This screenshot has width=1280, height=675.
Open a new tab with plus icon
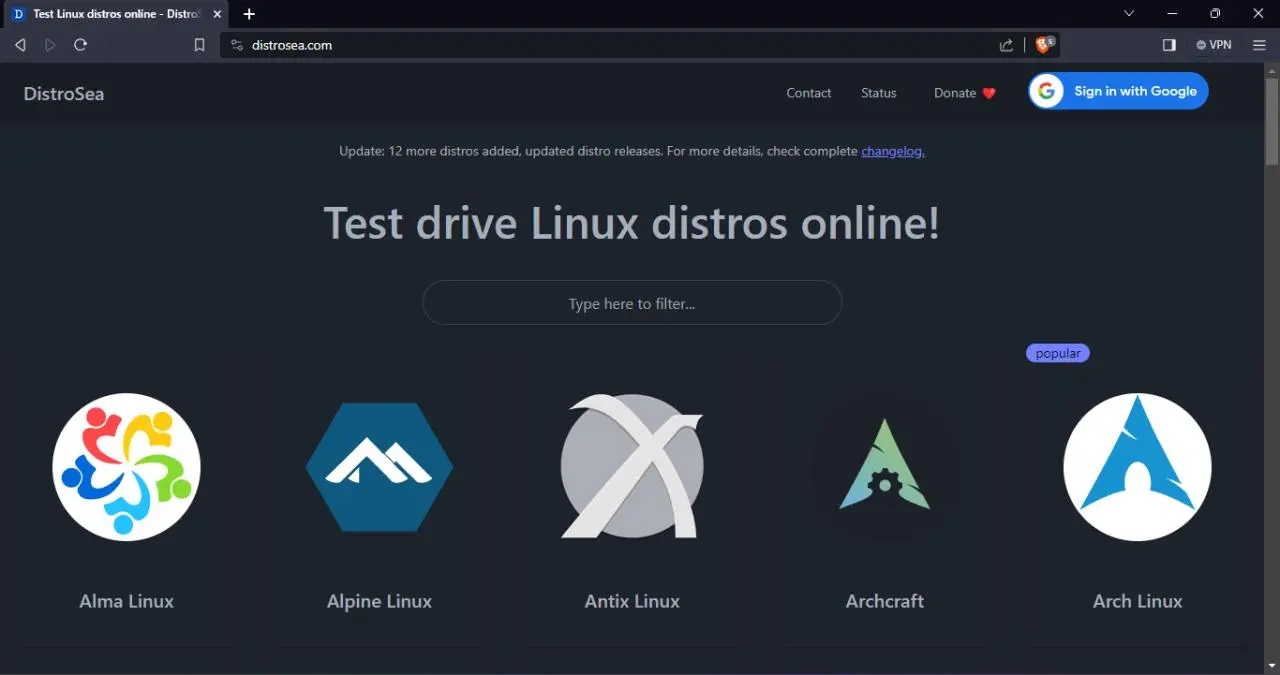[249, 14]
